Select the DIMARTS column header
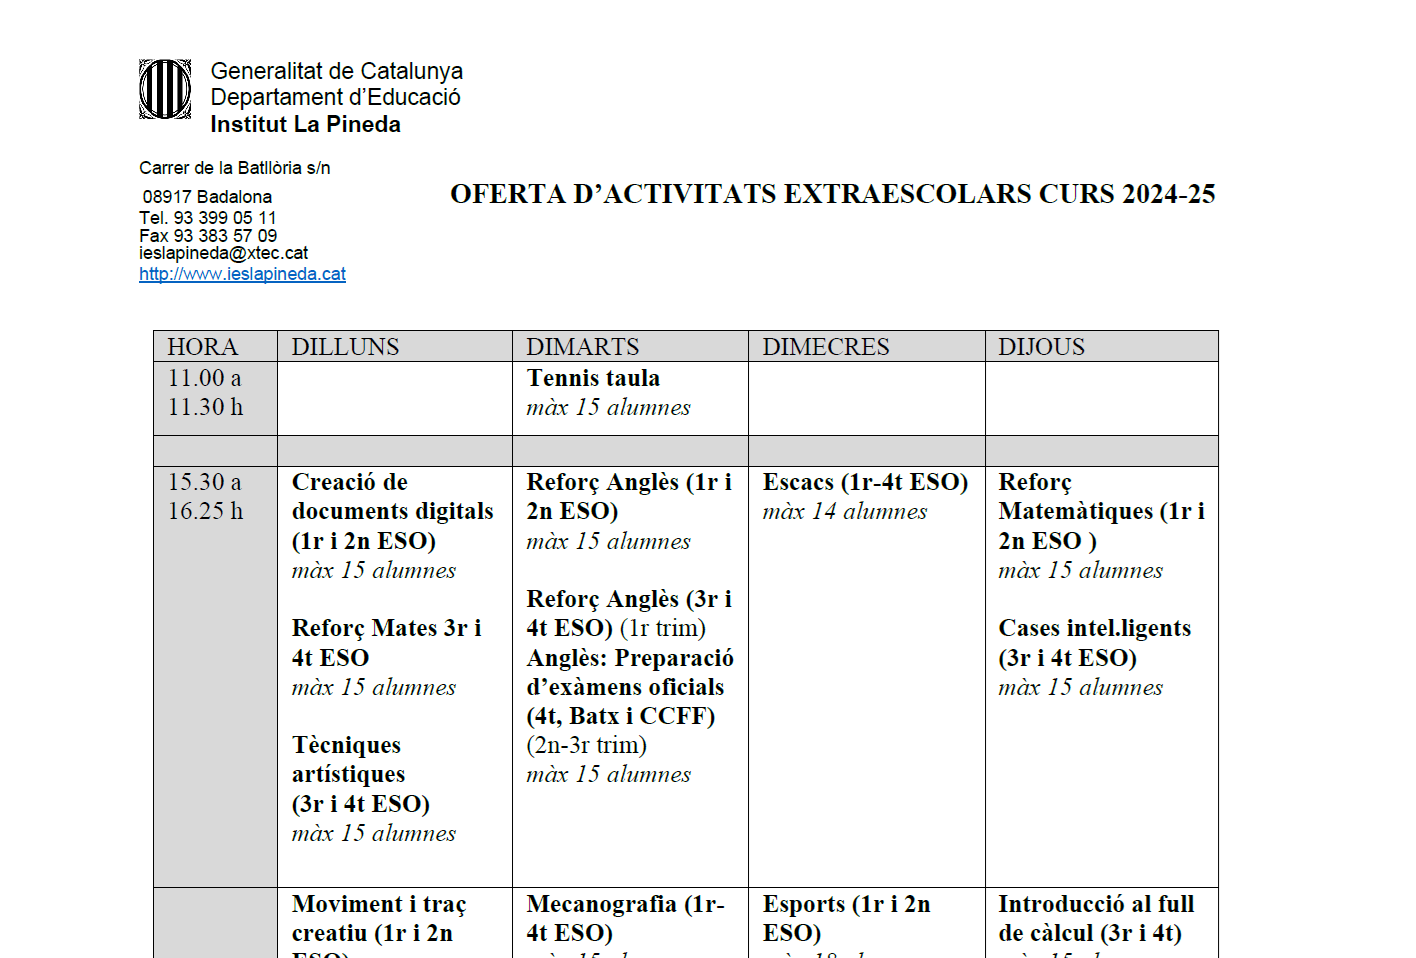The image size is (1416, 958). (x=582, y=347)
